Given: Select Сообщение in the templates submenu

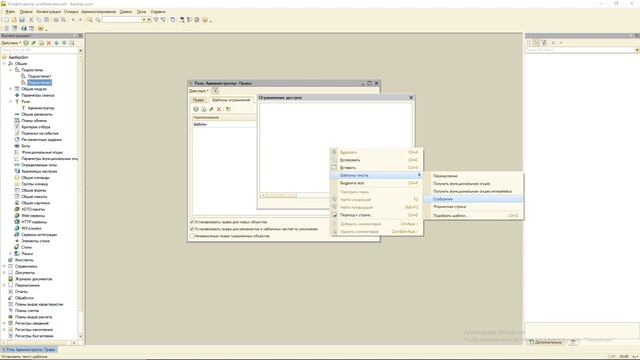Looking at the screenshot, I should [473, 199].
